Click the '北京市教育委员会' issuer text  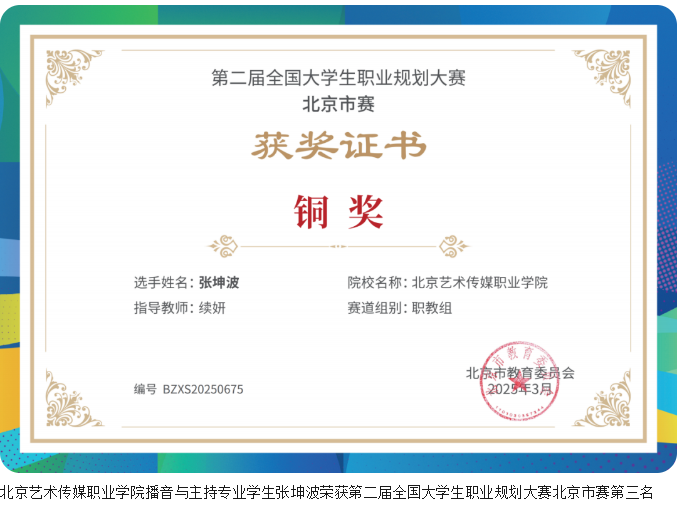coord(520,373)
